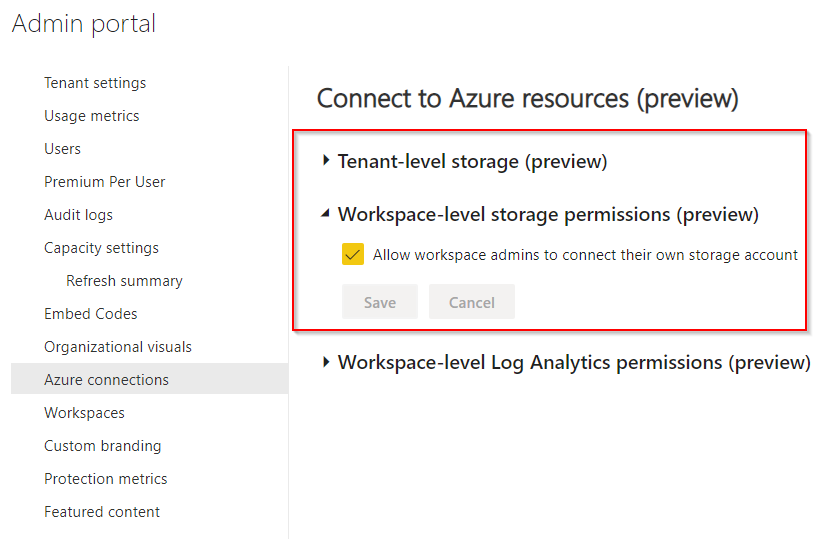Click the Cancel button
This screenshot has width=833, height=539.
472,302
